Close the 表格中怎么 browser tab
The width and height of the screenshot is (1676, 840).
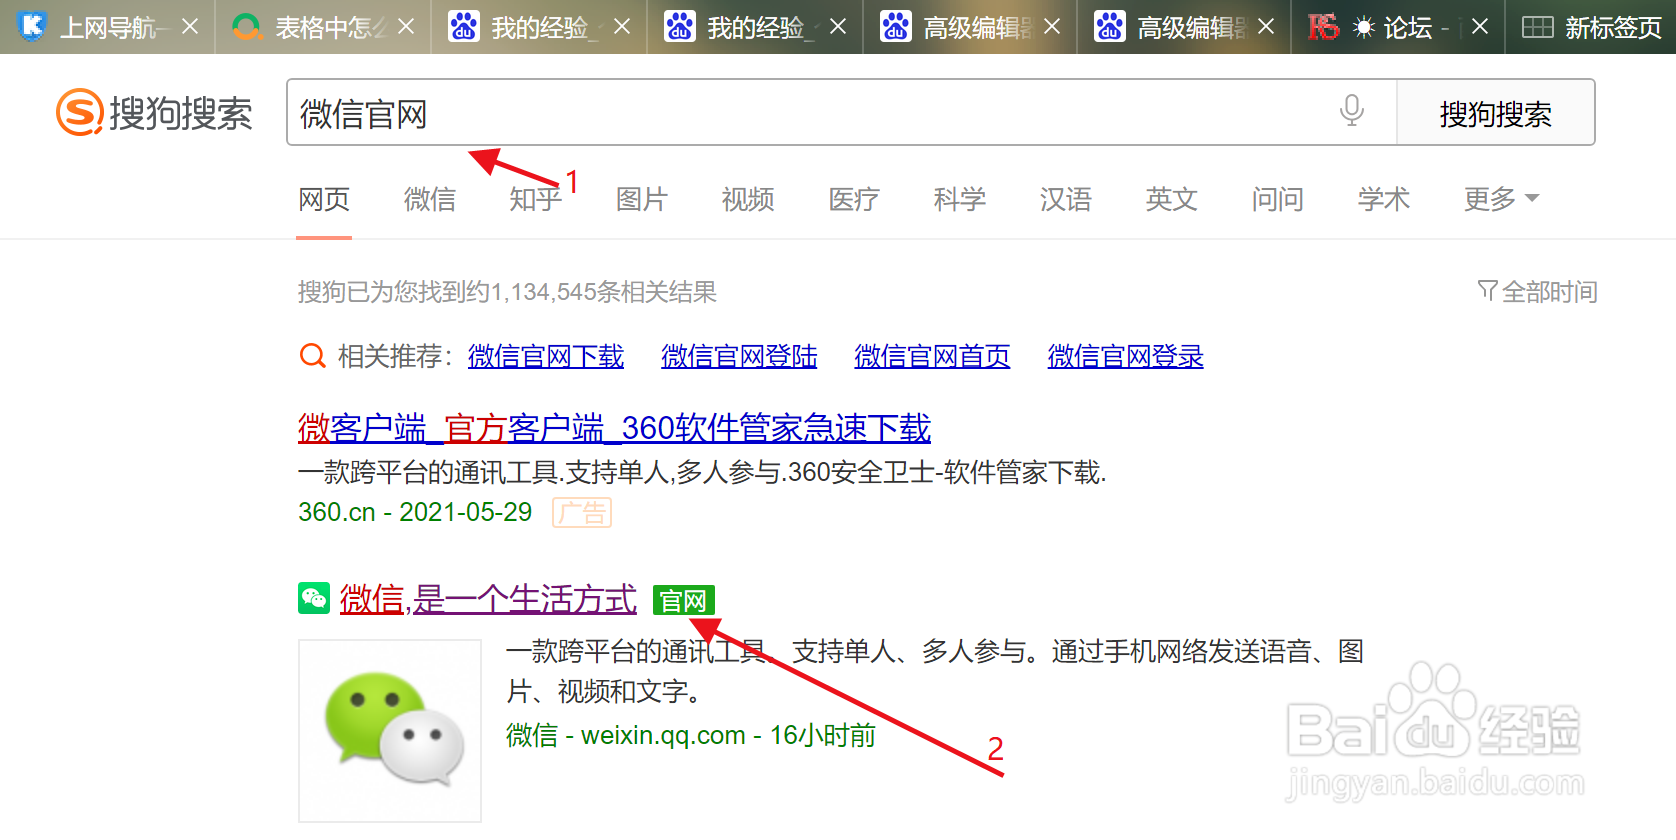pos(405,26)
